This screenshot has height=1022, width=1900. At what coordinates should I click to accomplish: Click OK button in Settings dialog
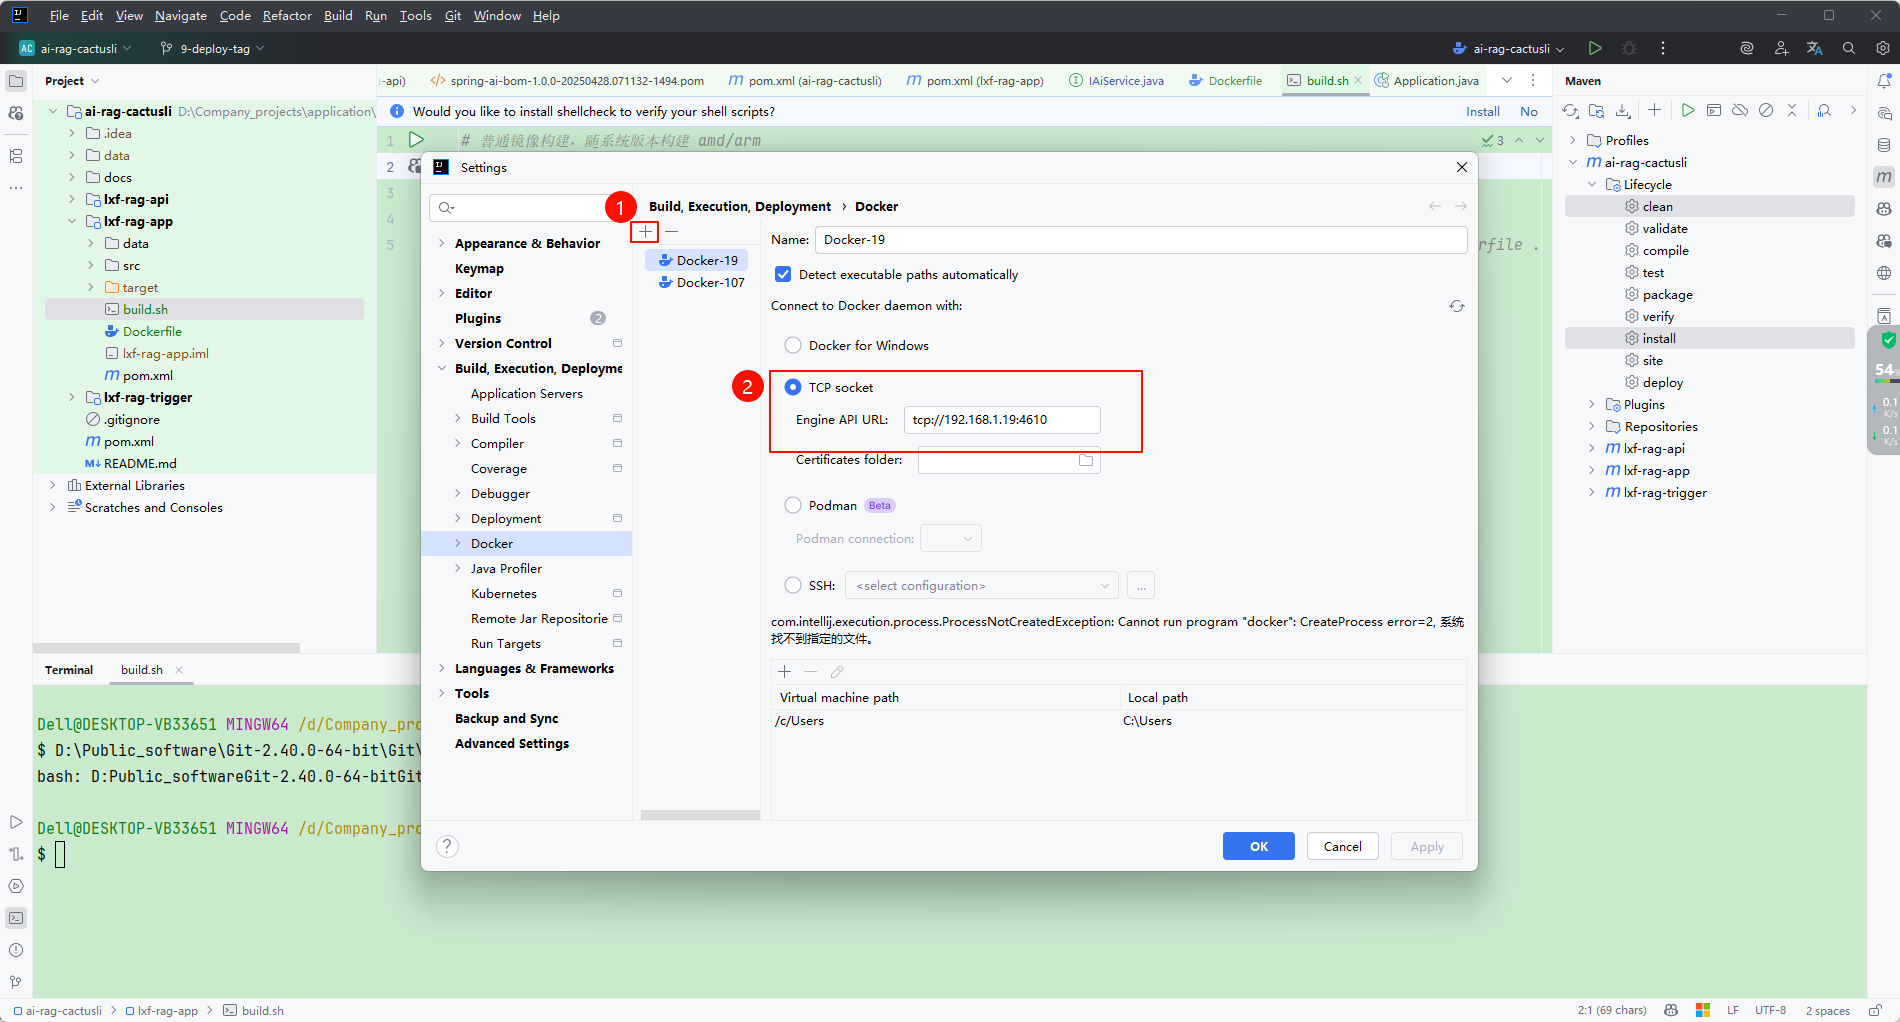tap(1259, 846)
